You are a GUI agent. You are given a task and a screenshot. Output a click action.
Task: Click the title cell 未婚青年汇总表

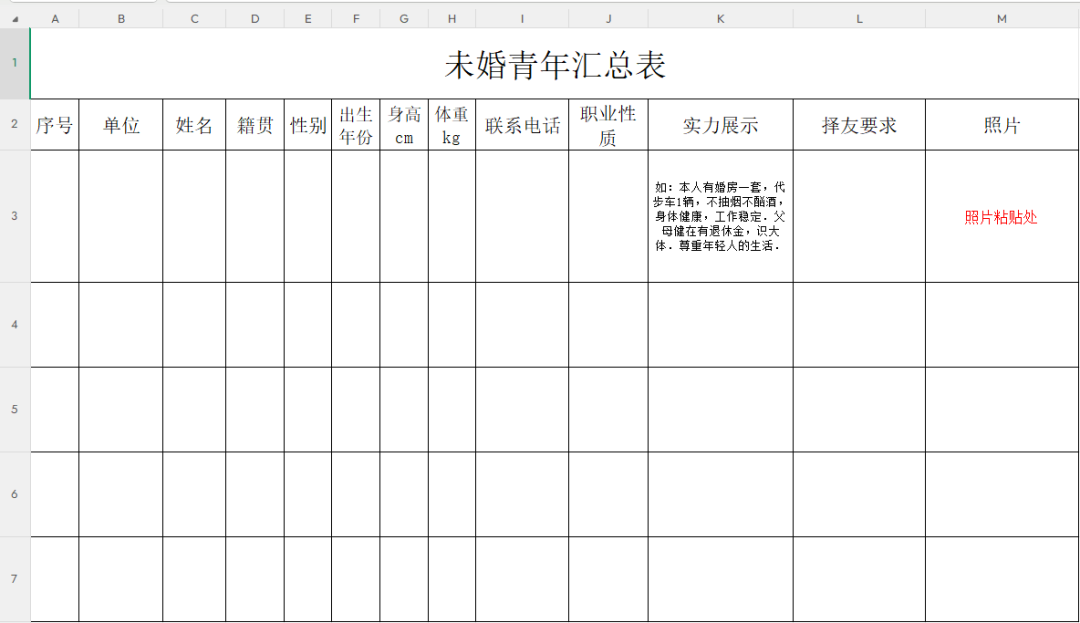click(555, 64)
